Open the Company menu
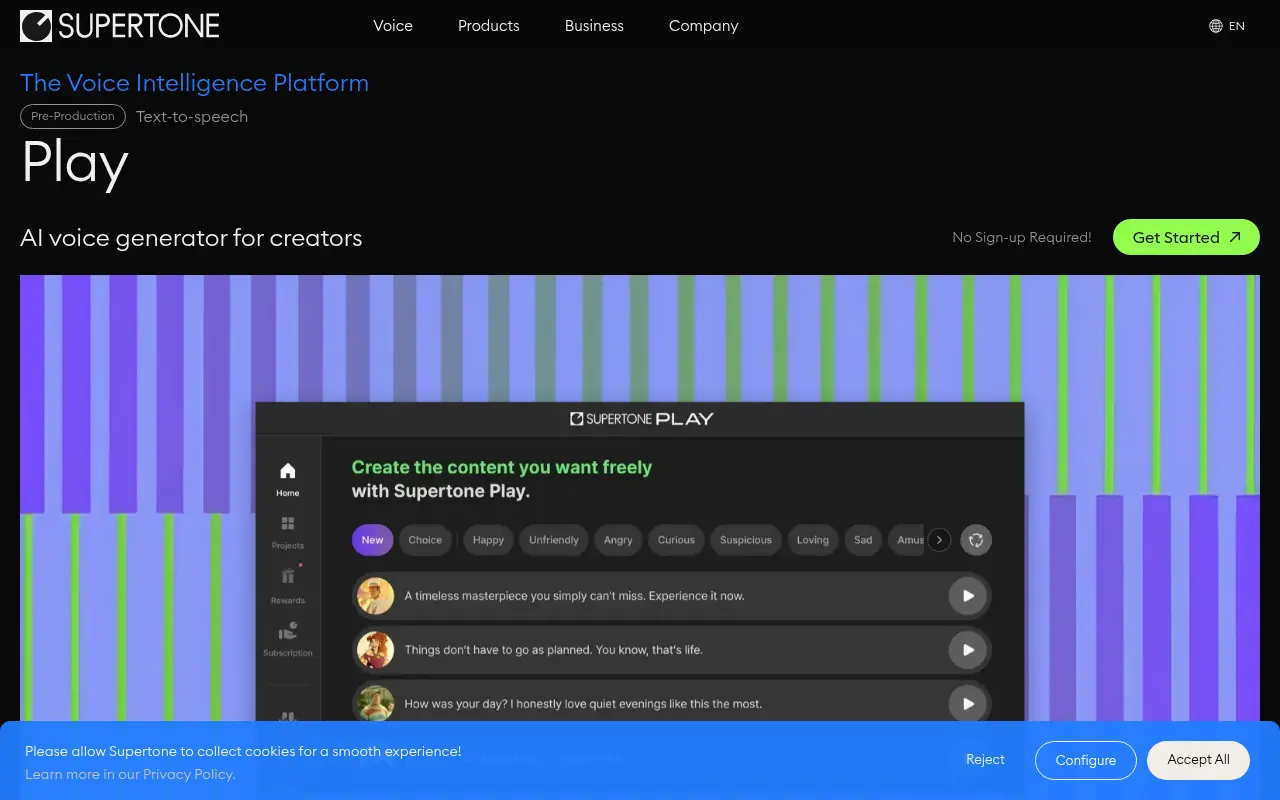 [703, 26]
